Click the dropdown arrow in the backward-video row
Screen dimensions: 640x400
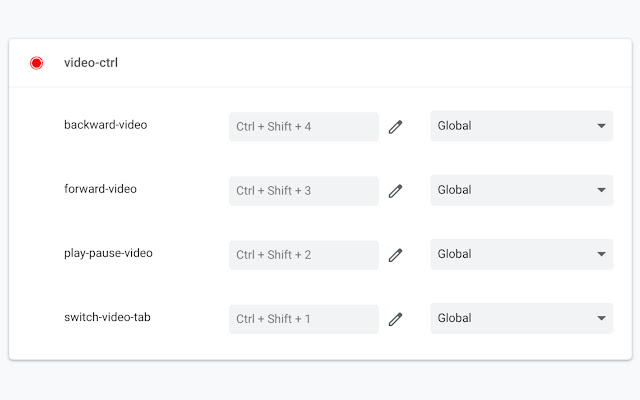point(601,126)
